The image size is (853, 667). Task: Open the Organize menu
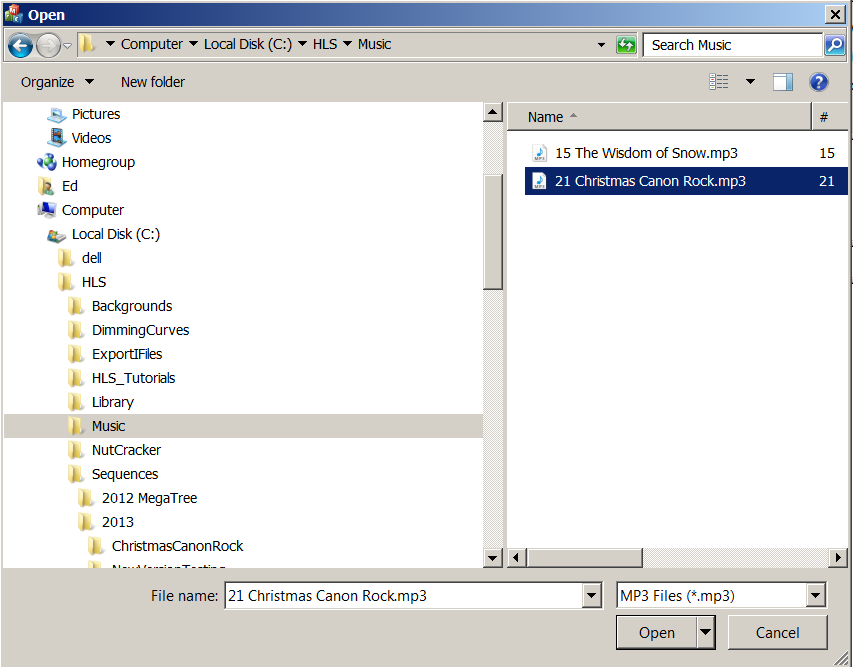pyautogui.click(x=57, y=82)
